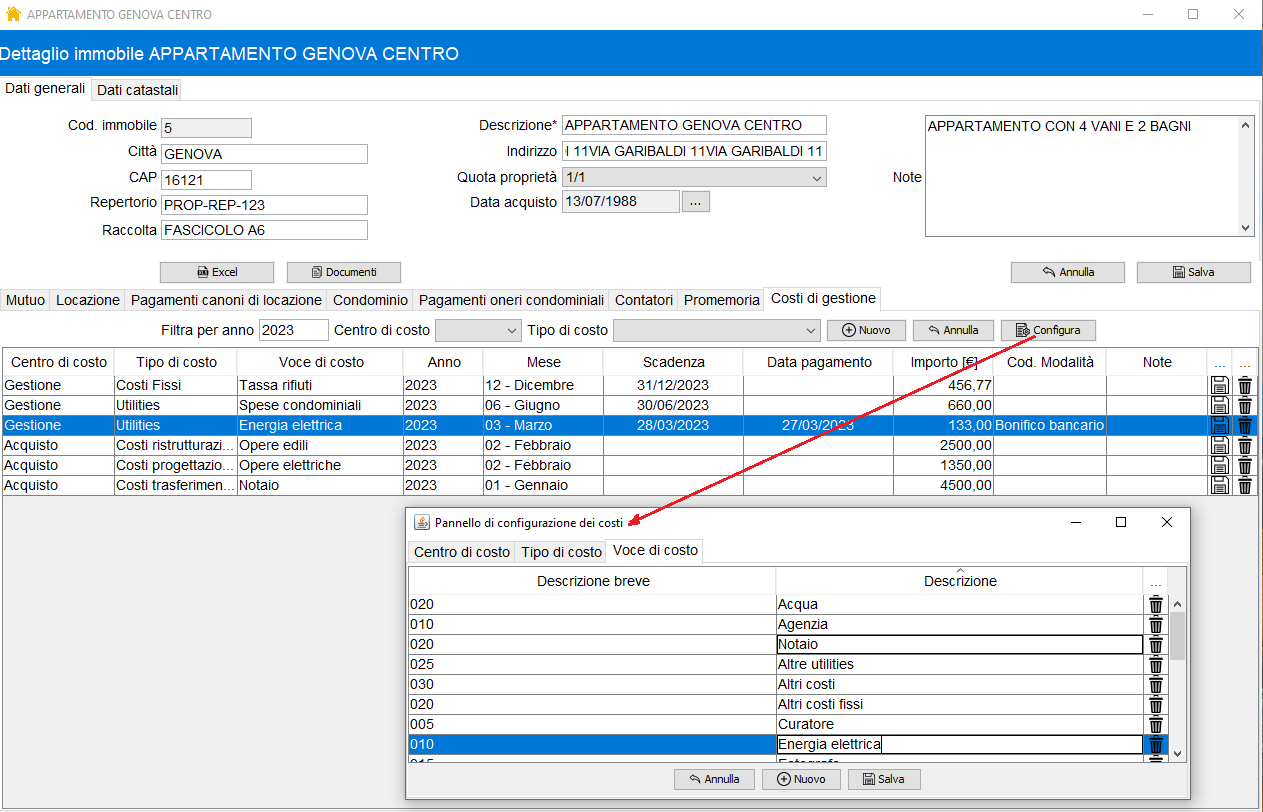Open document icon for Opere edili row
Image resolution: width=1263 pixels, height=812 pixels.
1219,445
